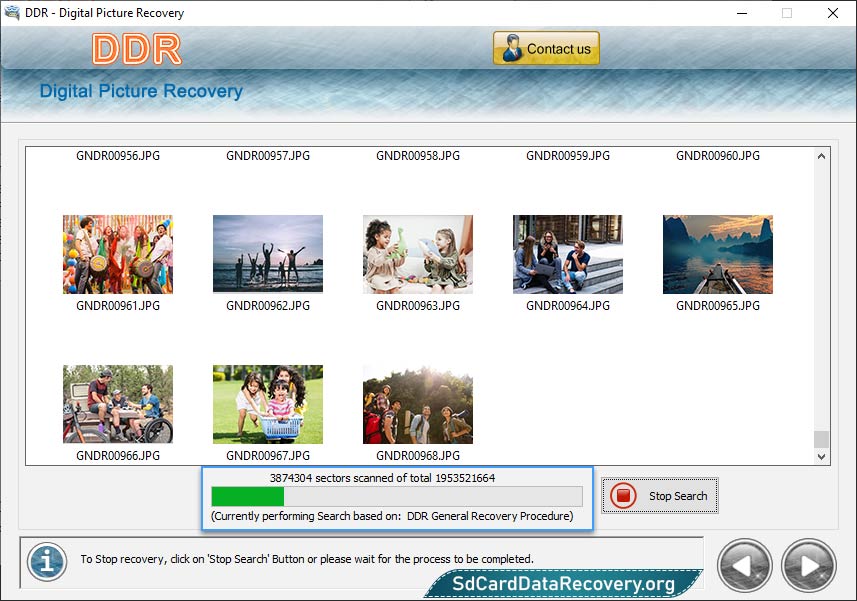Select the GNDR00968.JPG hikers thumbnail
The image size is (857, 601).
[x=418, y=404]
